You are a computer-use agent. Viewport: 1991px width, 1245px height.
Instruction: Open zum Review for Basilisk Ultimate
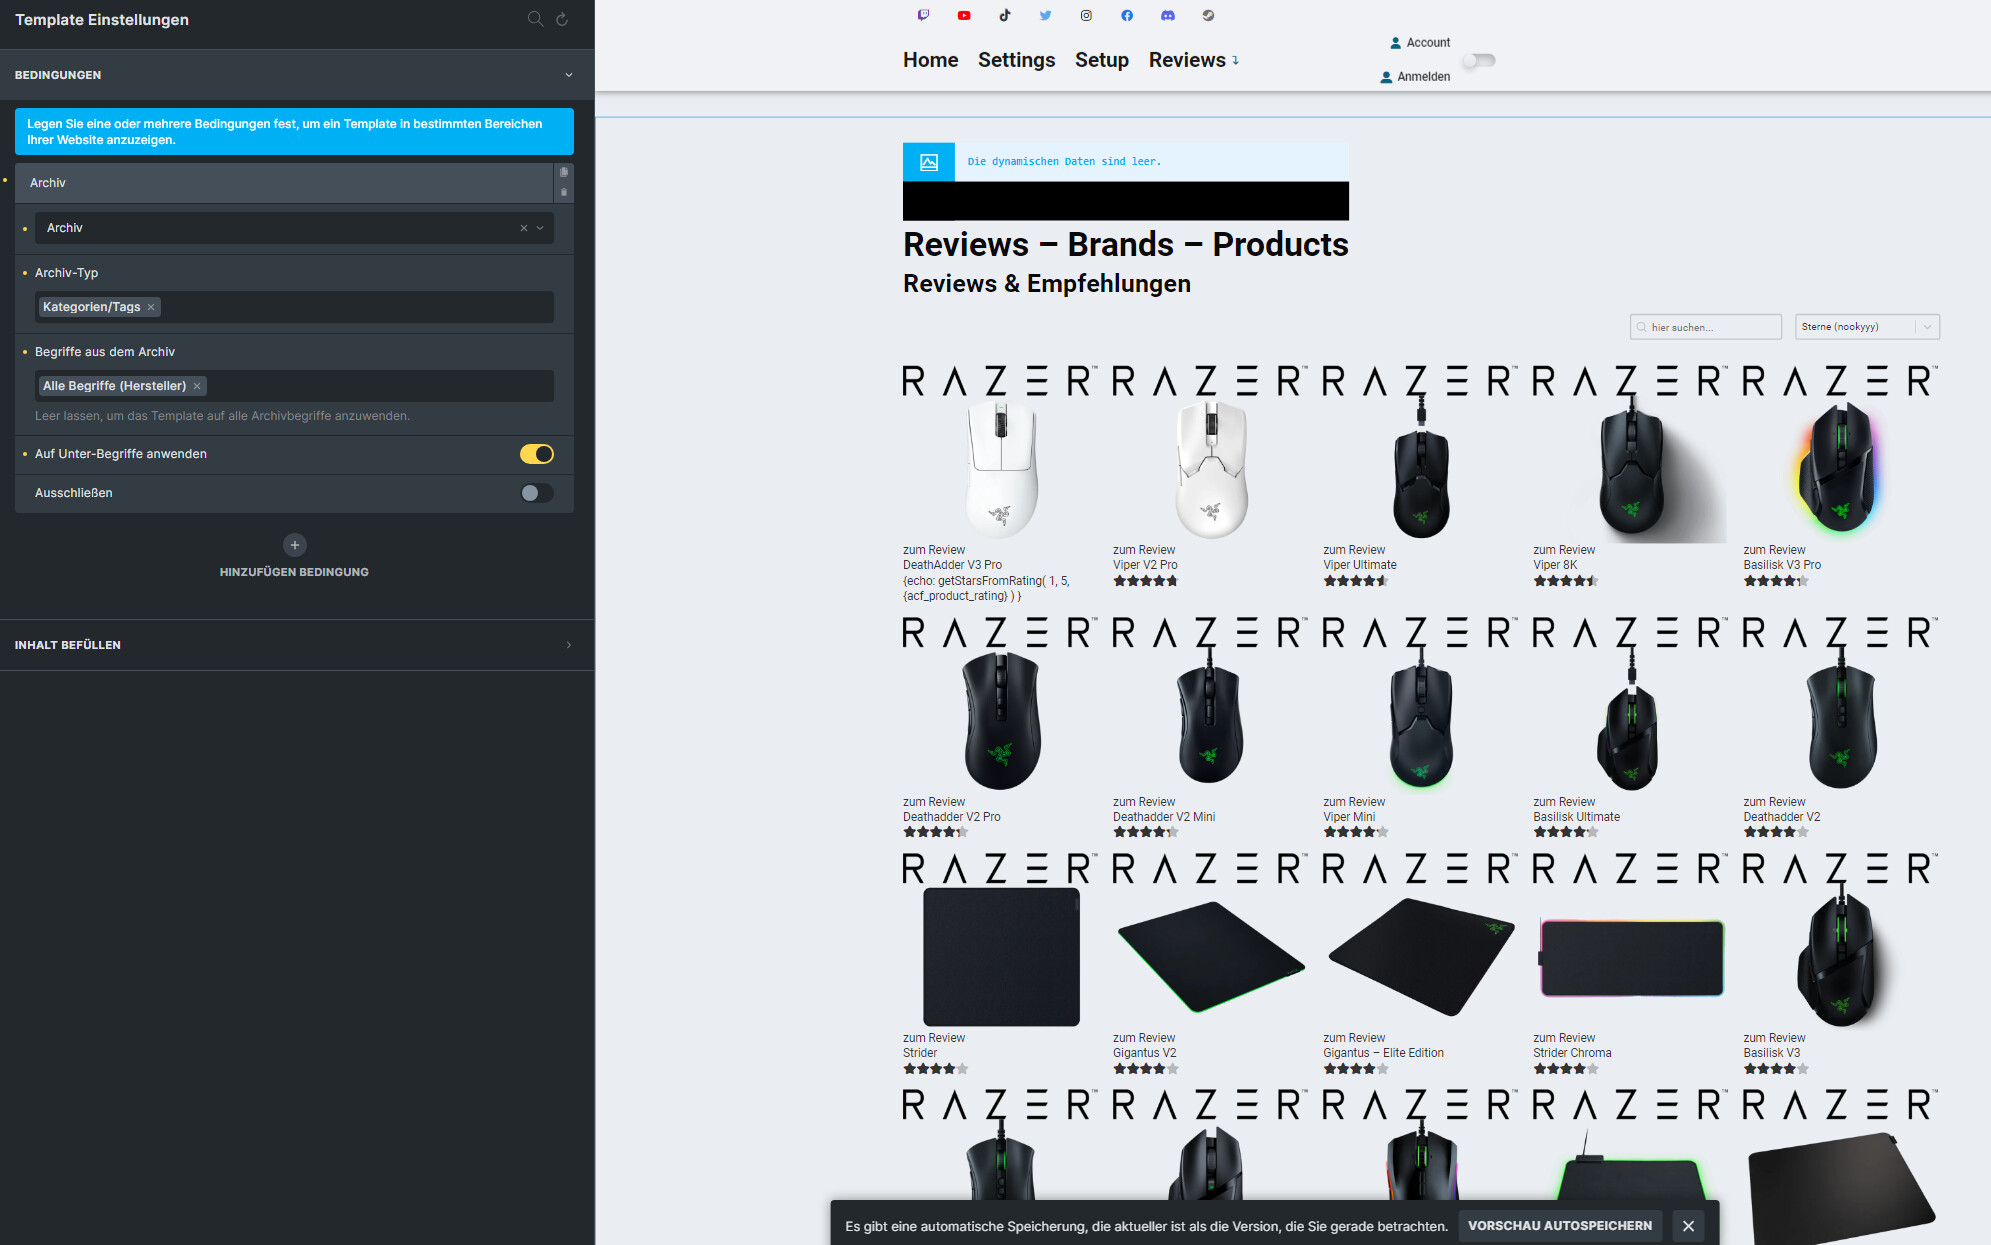tap(1564, 802)
